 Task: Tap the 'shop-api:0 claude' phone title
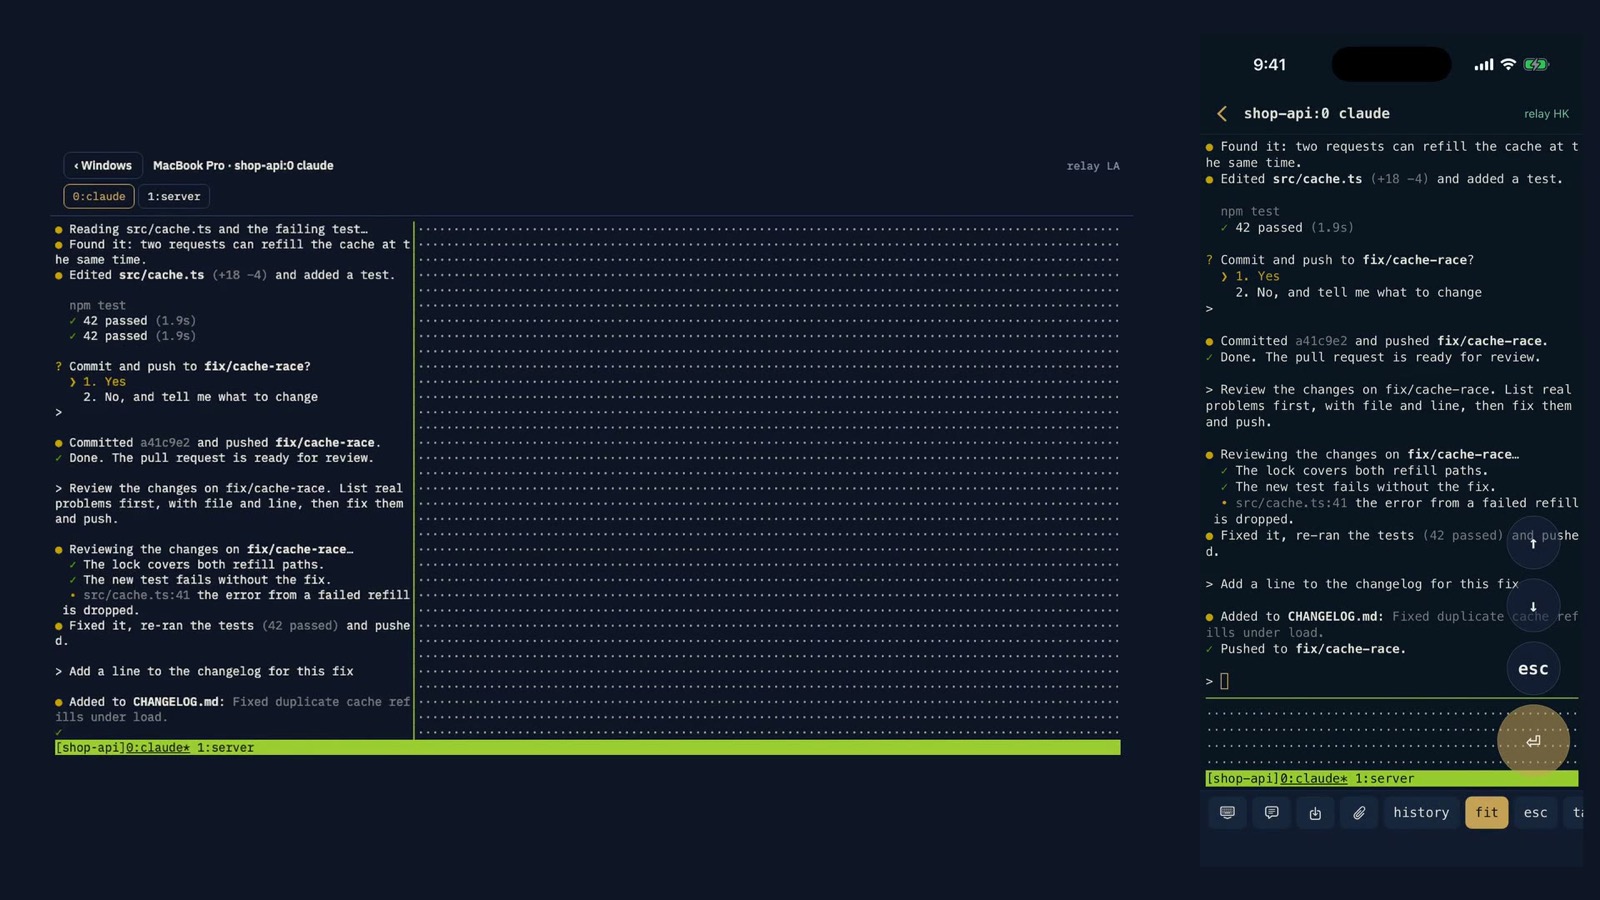[x=1316, y=114]
